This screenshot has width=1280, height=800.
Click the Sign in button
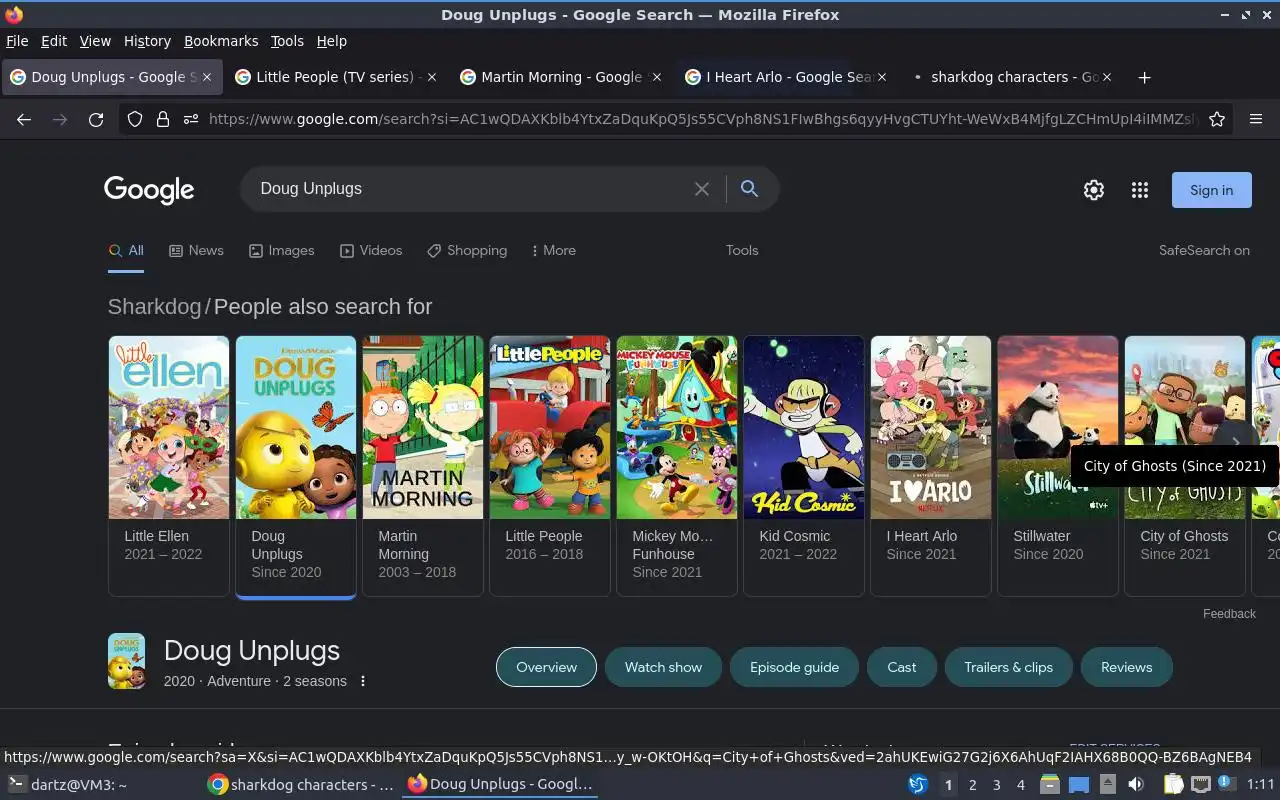pos(1211,190)
